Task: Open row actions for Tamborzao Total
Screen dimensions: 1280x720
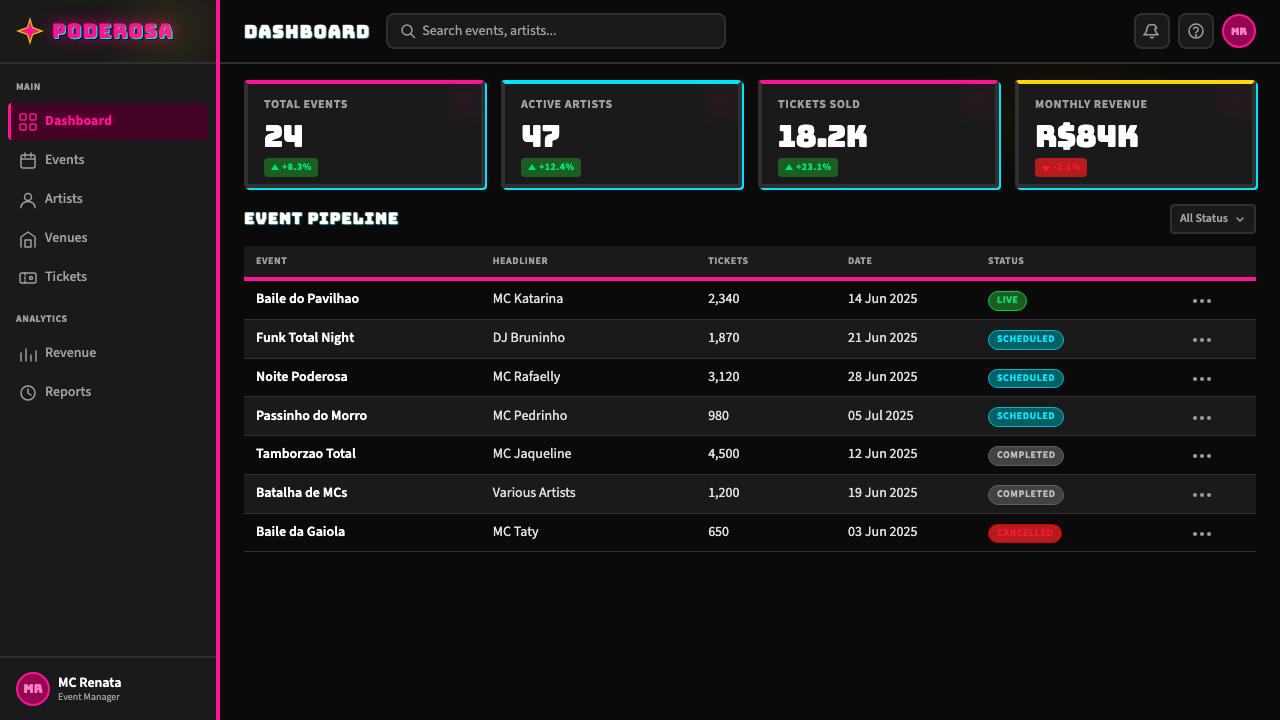Action: [1202, 456]
